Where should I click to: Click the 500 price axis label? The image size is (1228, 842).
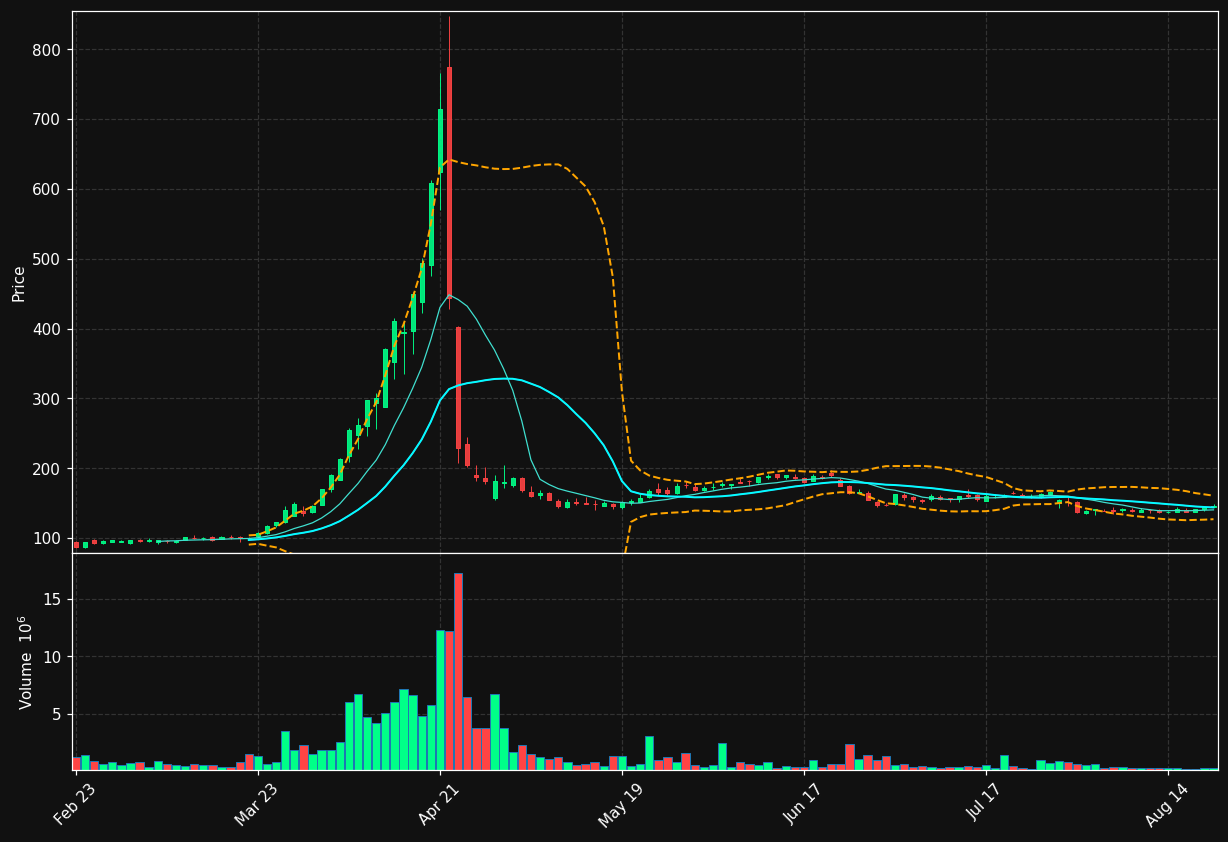click(47, 259)
